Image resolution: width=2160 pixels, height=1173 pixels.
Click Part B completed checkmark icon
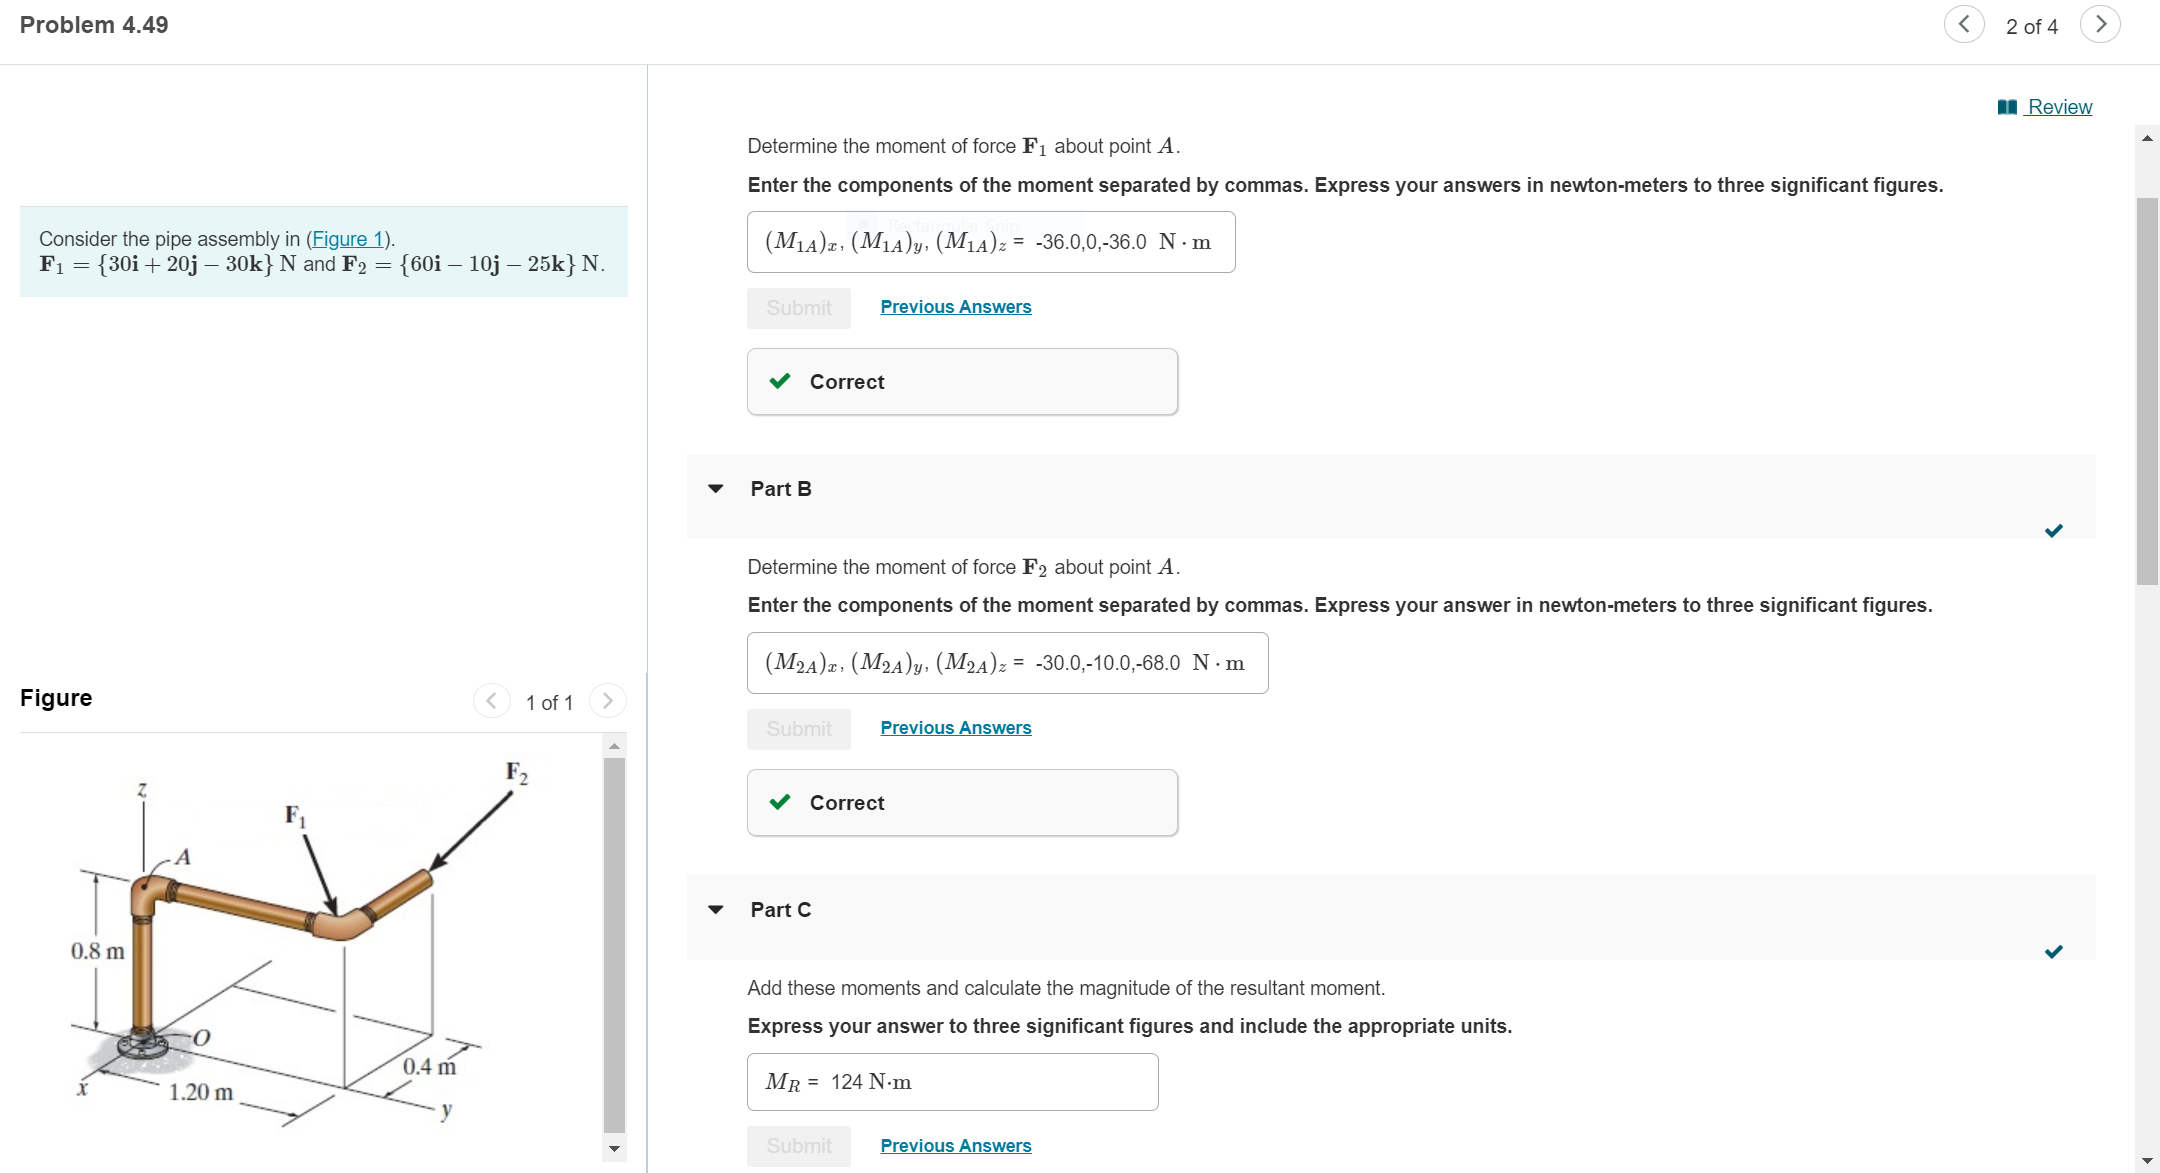(2053, 530)
